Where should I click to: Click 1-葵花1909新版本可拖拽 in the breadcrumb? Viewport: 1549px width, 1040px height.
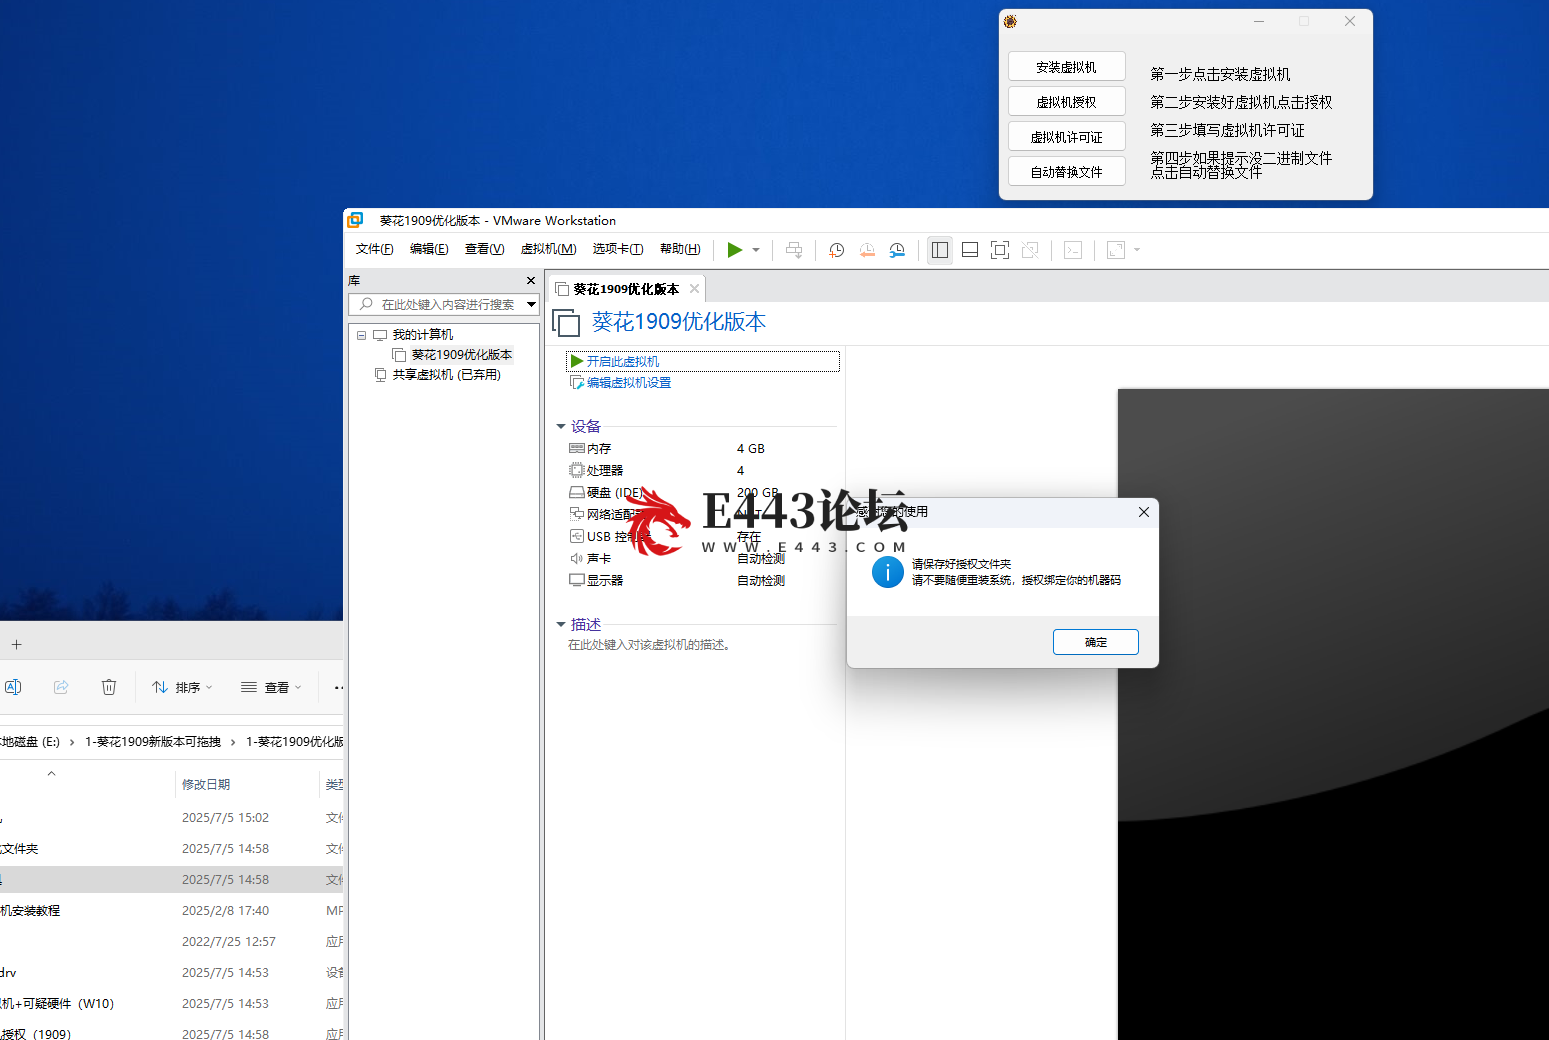coord(153,742)
